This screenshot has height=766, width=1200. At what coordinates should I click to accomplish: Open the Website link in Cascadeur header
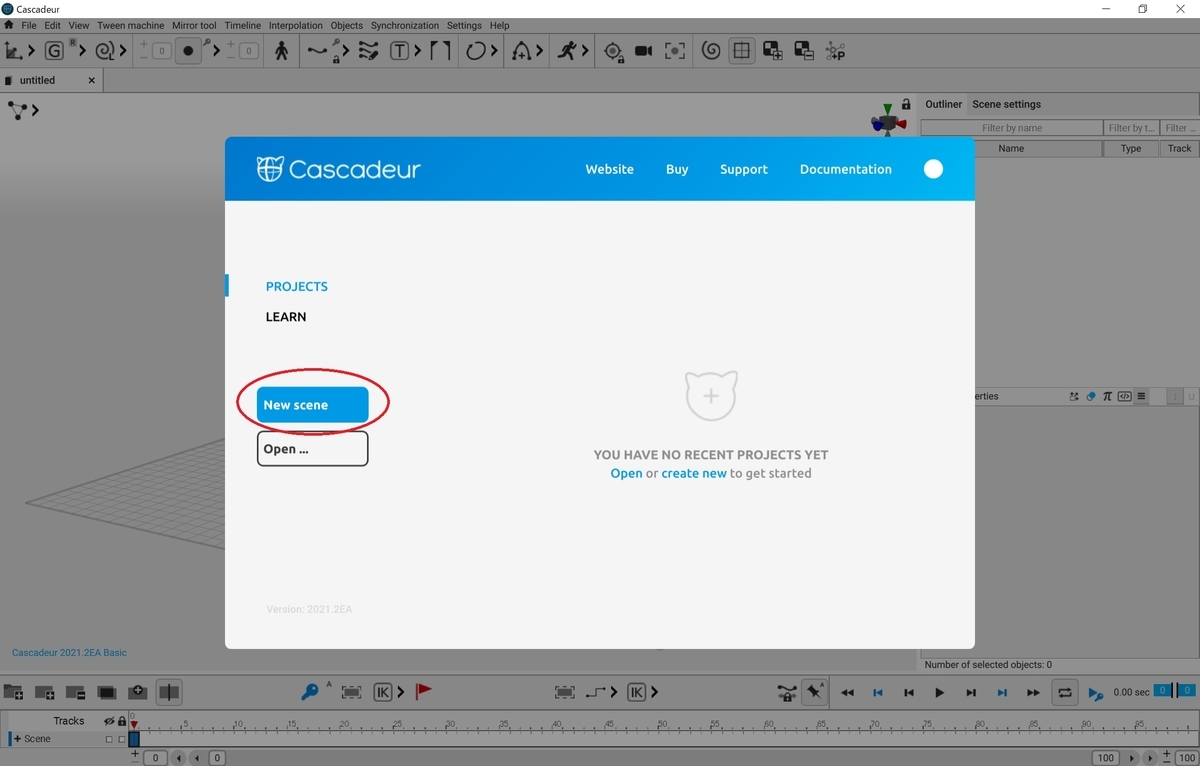point(609,169)
